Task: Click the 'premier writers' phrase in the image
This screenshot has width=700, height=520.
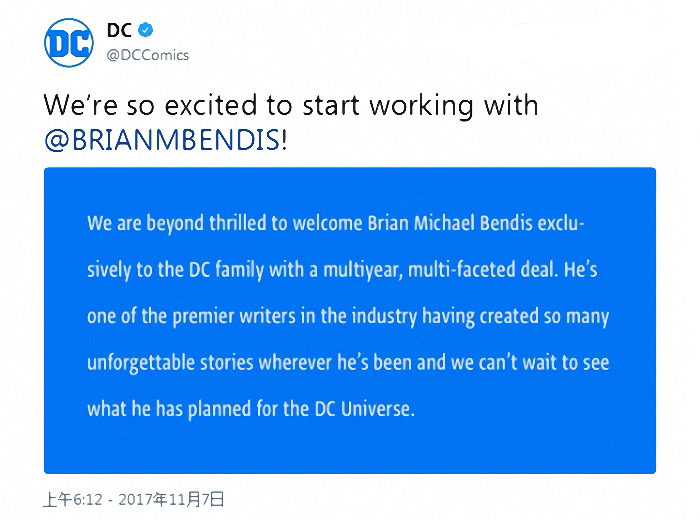Action: click(234, 316)
